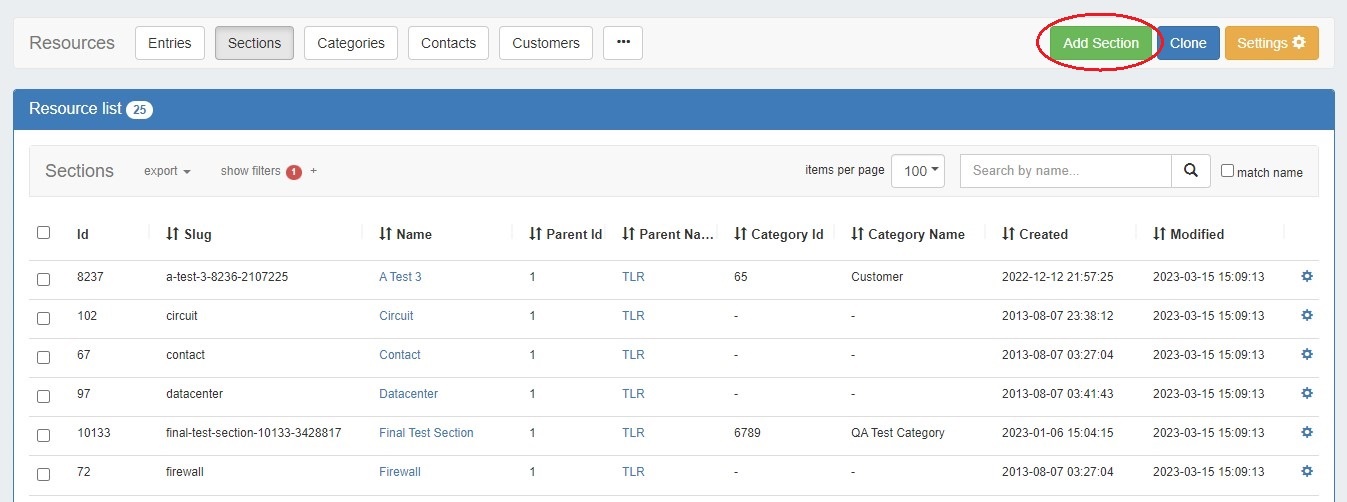Open gear menu for A Test 3 row

point(1306,276)
